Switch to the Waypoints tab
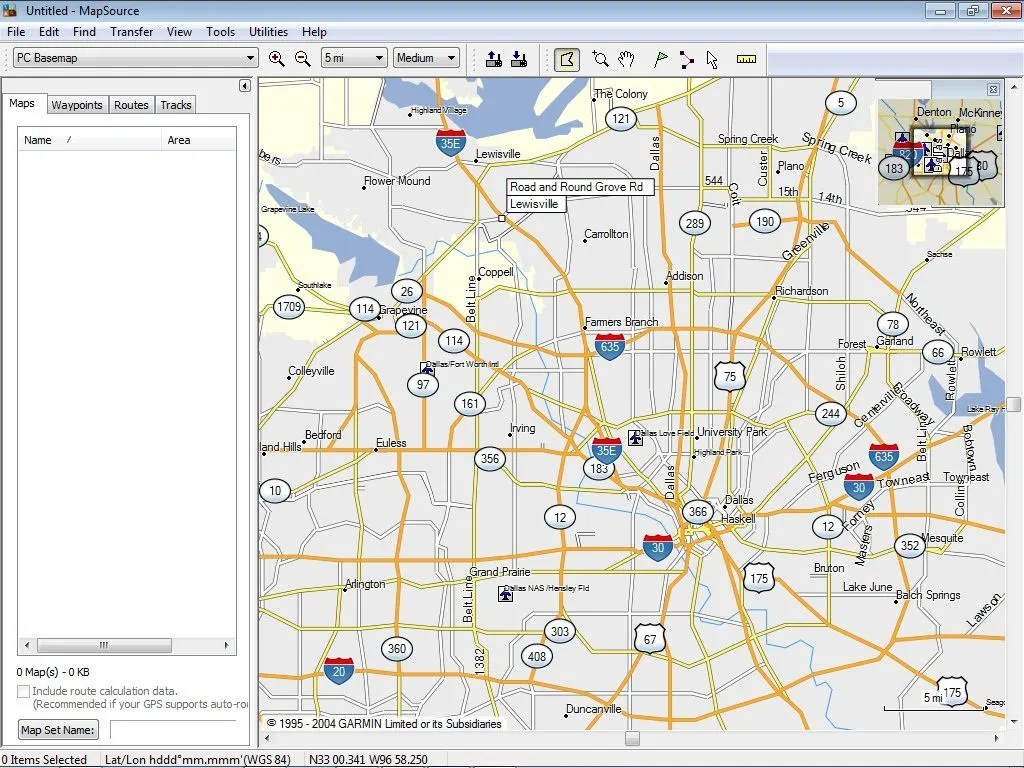Image resolution: width=1024 pixels, height=768 pixels. click(x=77, y=105)
